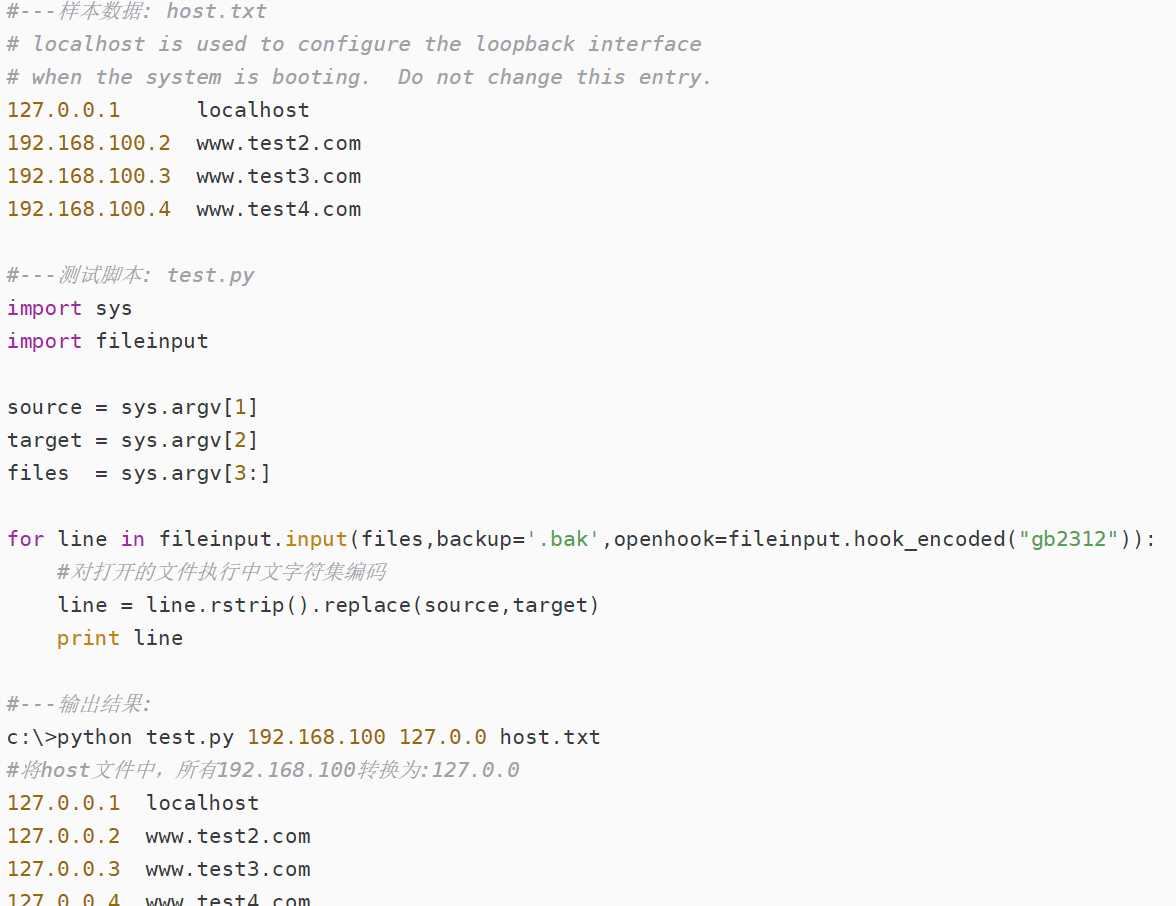The image size is (1176, 906).
Task: Click the python test.py command line
Action: click(303, 737)
